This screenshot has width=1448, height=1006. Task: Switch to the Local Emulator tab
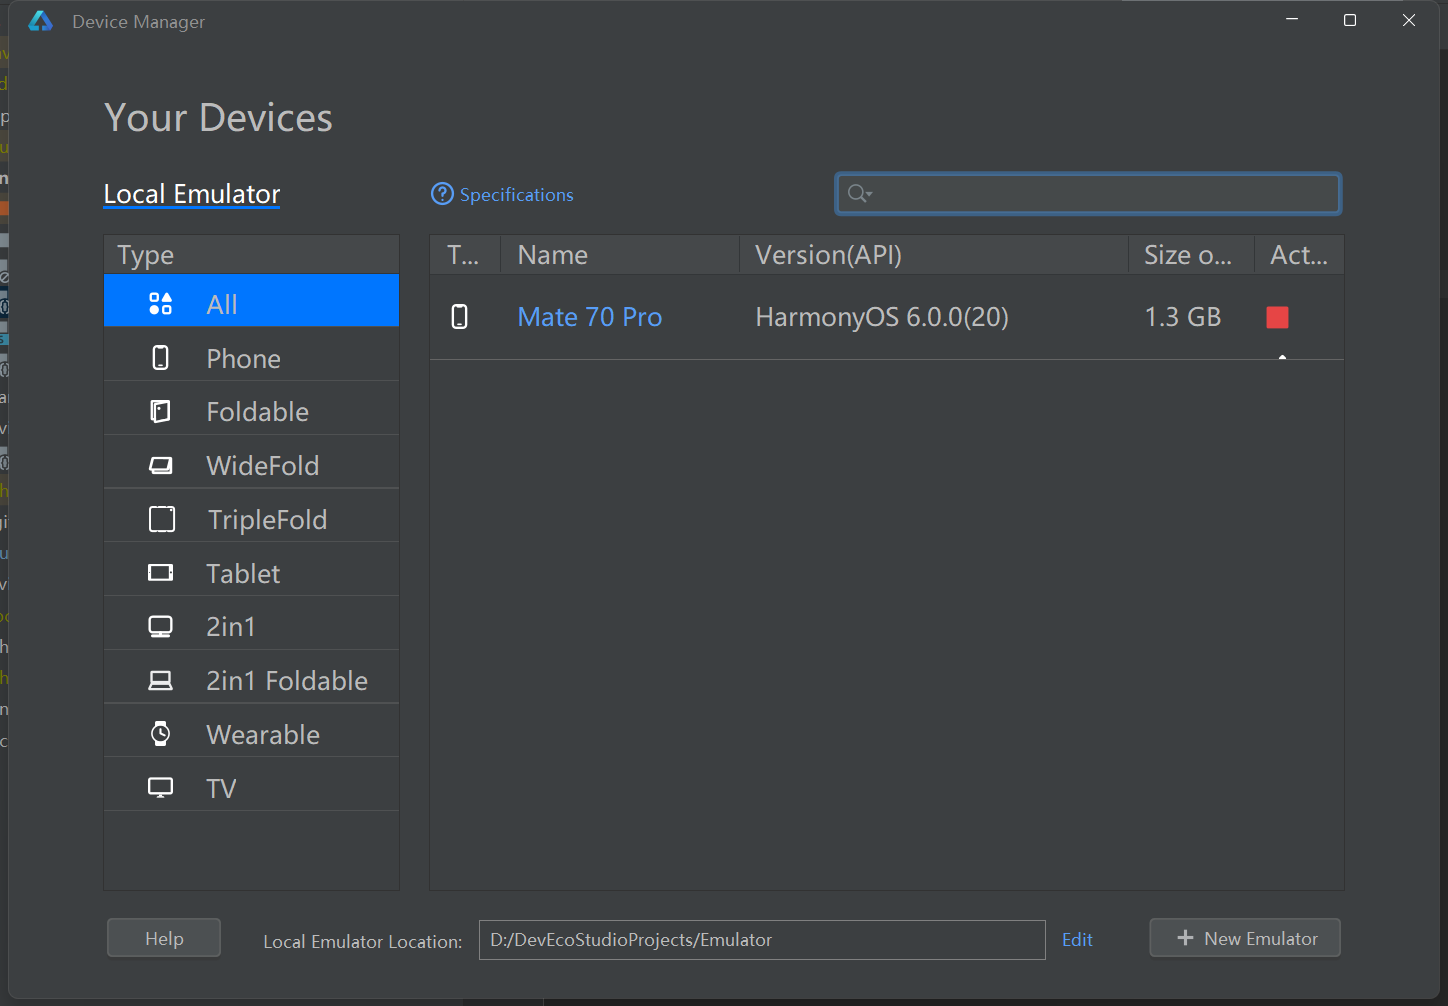[x=192, y=194]
